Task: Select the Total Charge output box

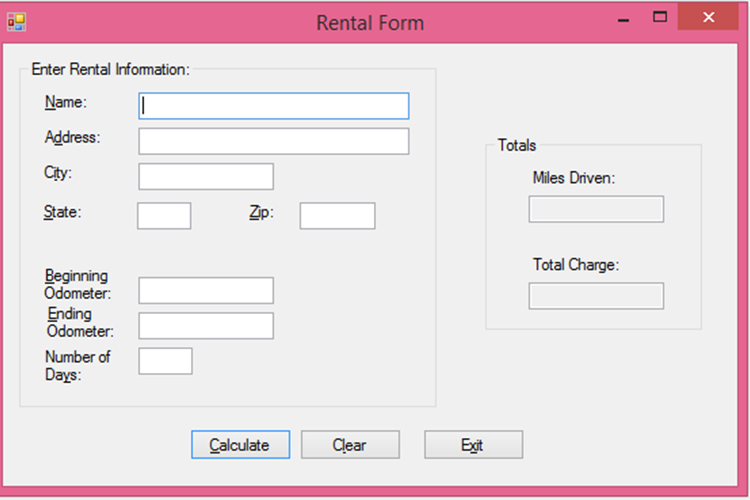Action: pos(596,296)
